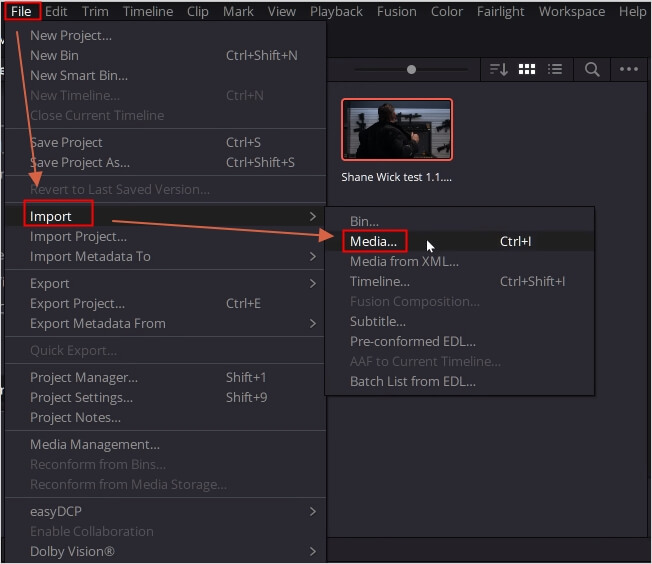This screenshot has width=652, height=564.
Task: Expand the easyDCP submenu
Action: (57, 511)
